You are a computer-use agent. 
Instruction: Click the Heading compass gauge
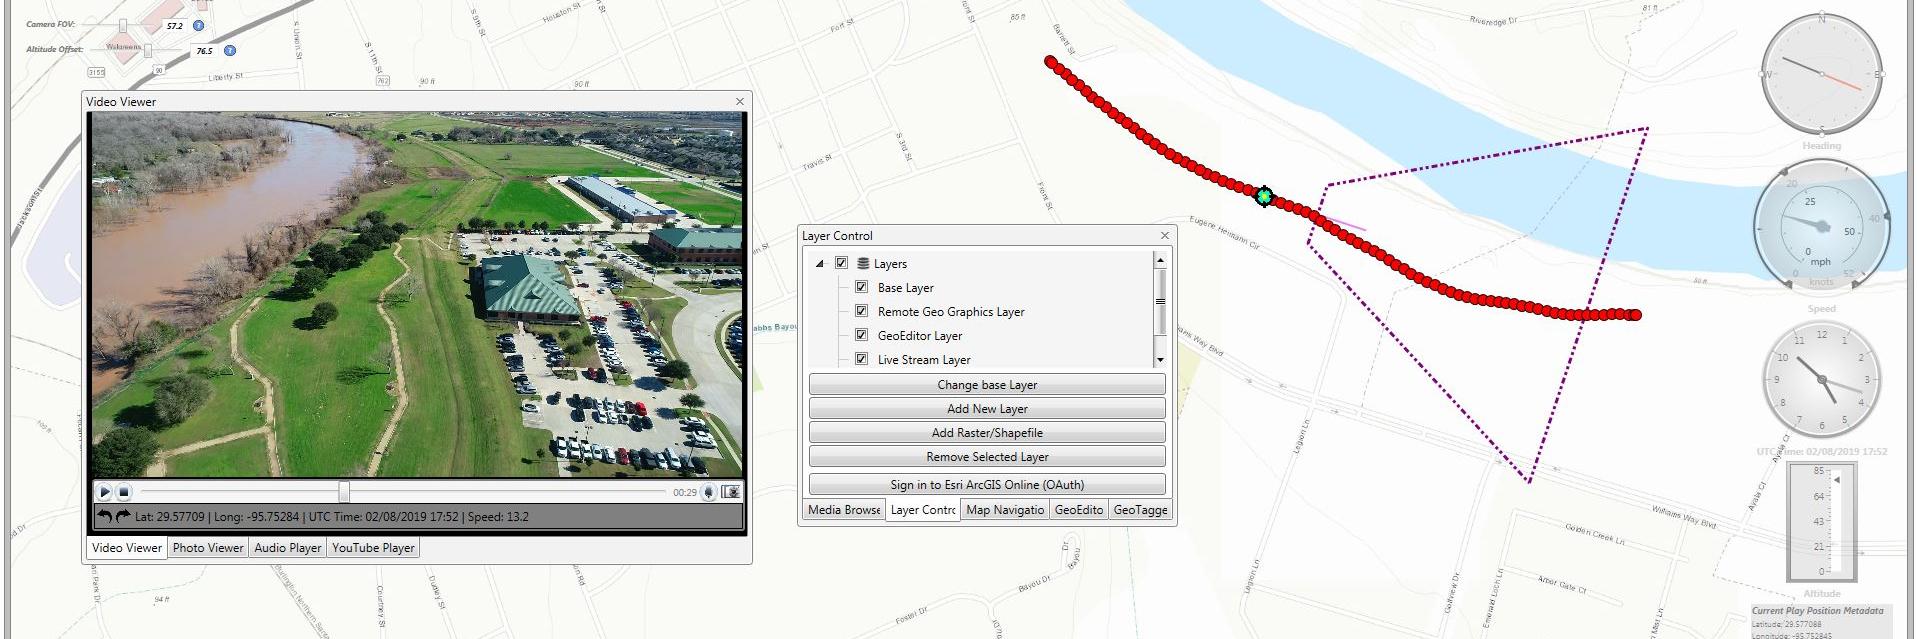pos(1822,75)
